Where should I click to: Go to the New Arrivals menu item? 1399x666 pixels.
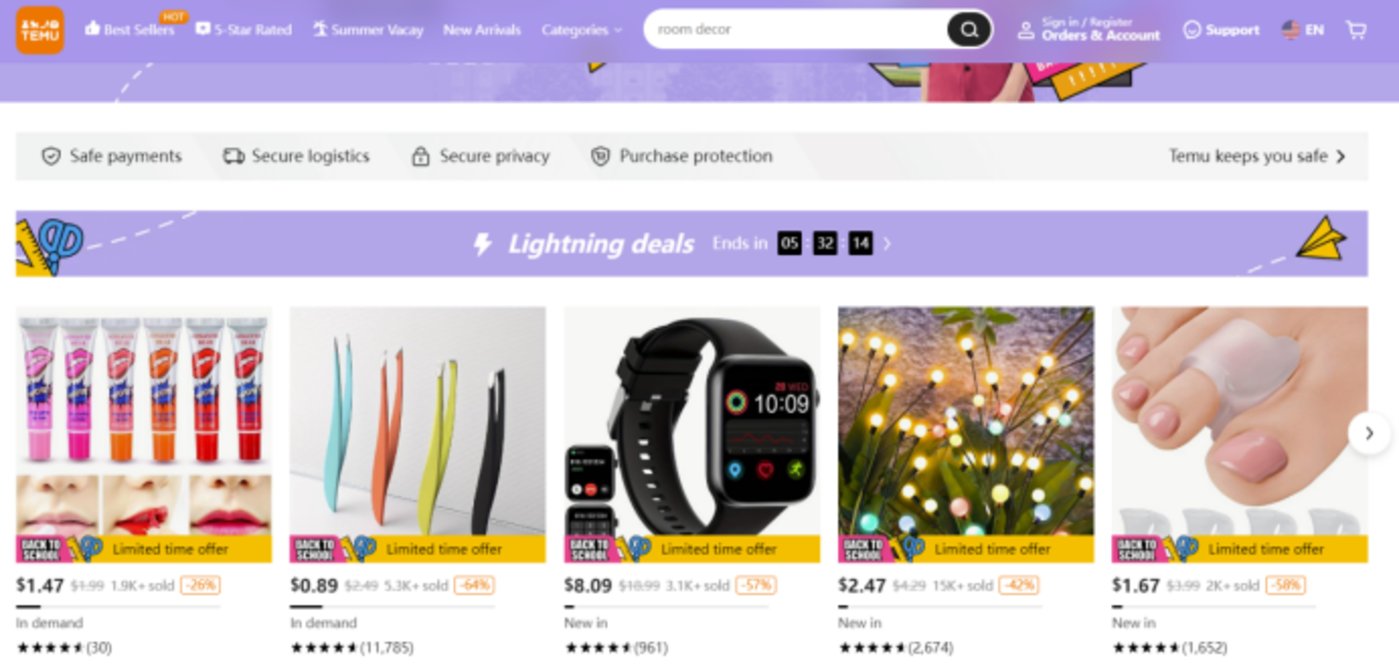tap(482, 30)
